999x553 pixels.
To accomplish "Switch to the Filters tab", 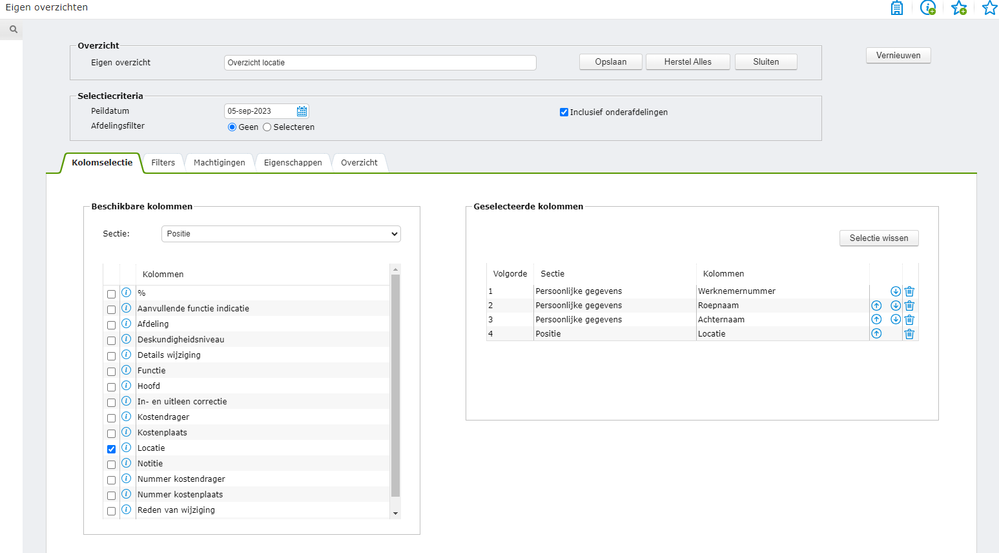I will coord(163,162).
